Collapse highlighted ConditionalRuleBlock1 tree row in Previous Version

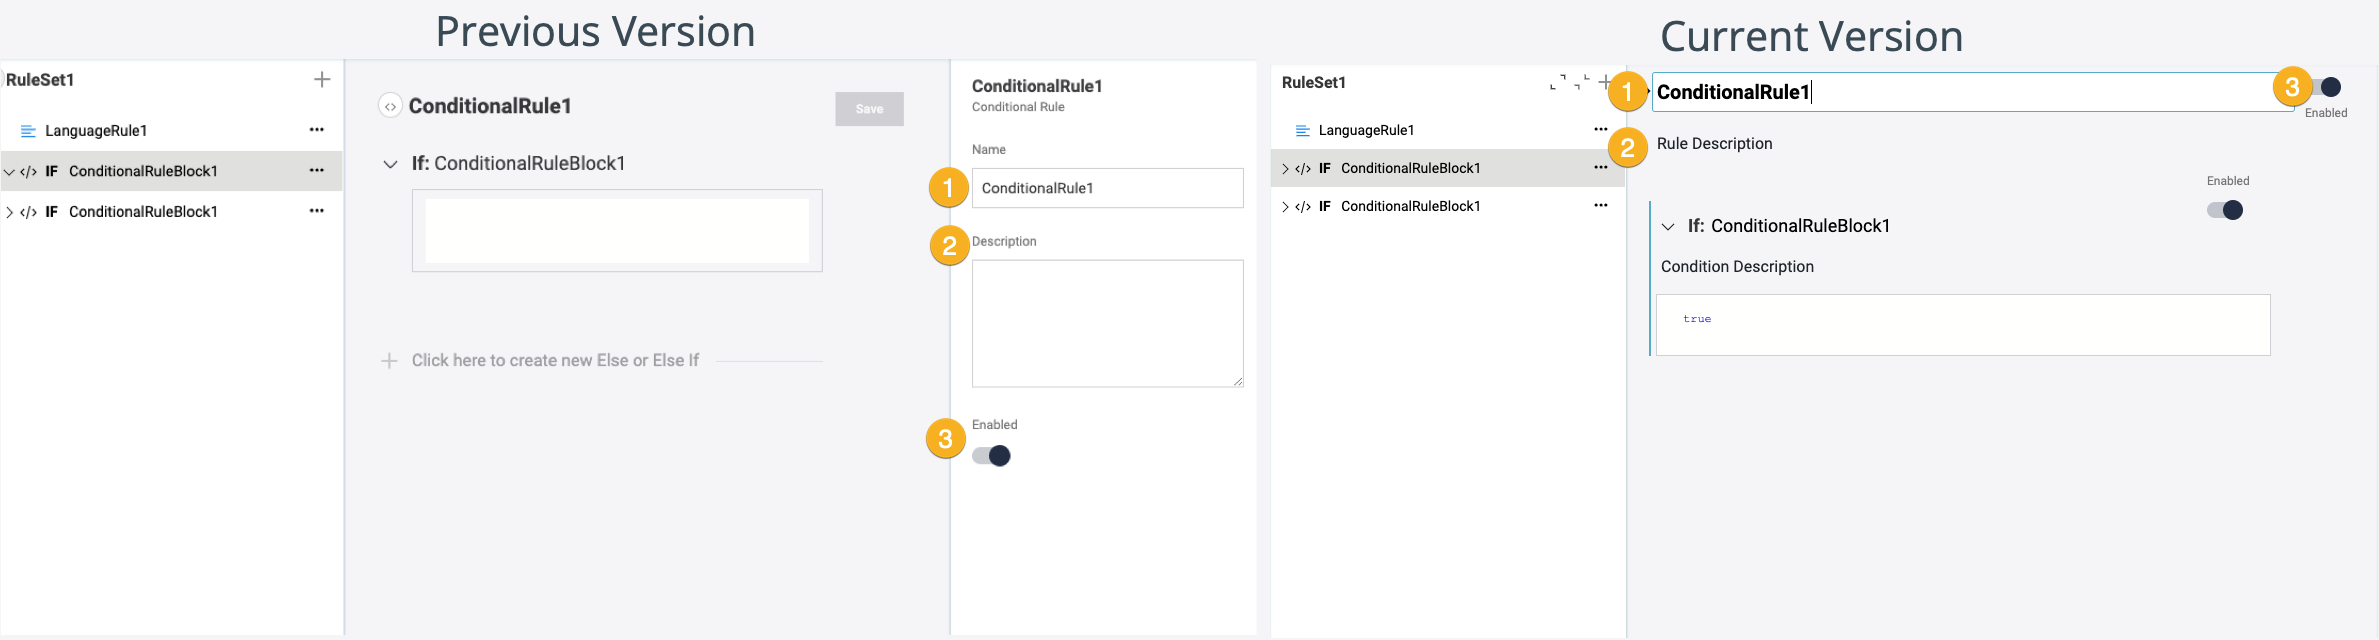tap(10, 172)
